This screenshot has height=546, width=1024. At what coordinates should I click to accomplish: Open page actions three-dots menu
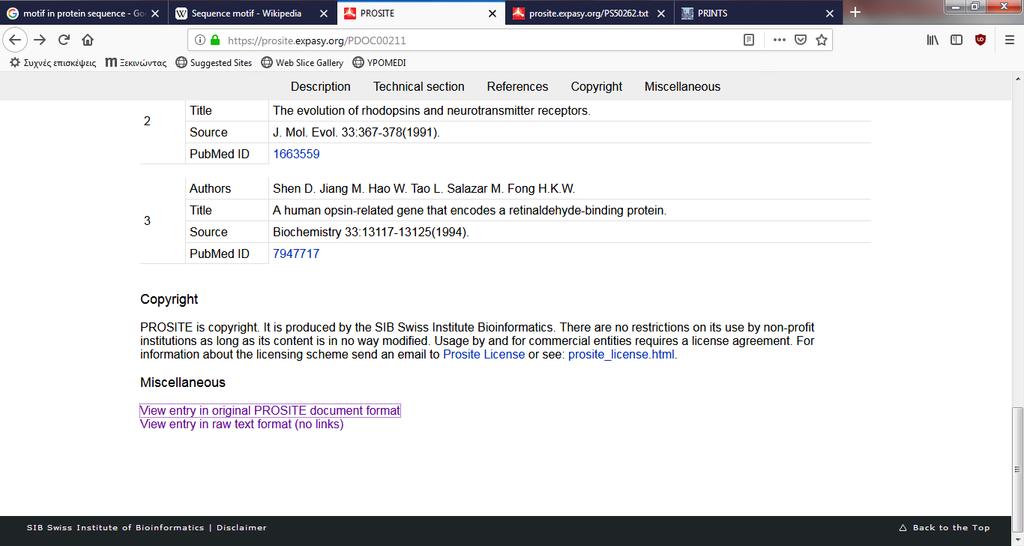click(779, 40)
